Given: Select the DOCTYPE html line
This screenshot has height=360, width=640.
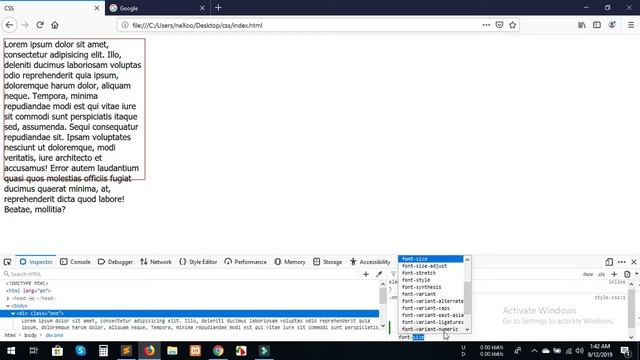Looking at the screenshot, I should (x=27, y=283).
